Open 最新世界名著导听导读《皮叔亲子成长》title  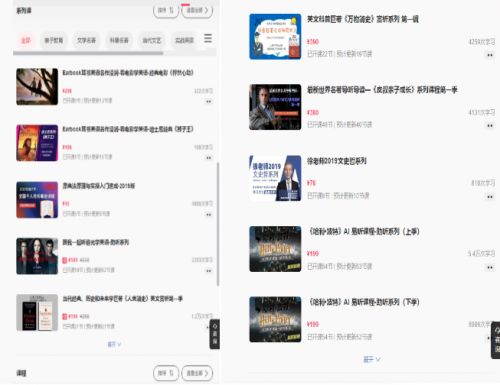(x=382, y=90)
